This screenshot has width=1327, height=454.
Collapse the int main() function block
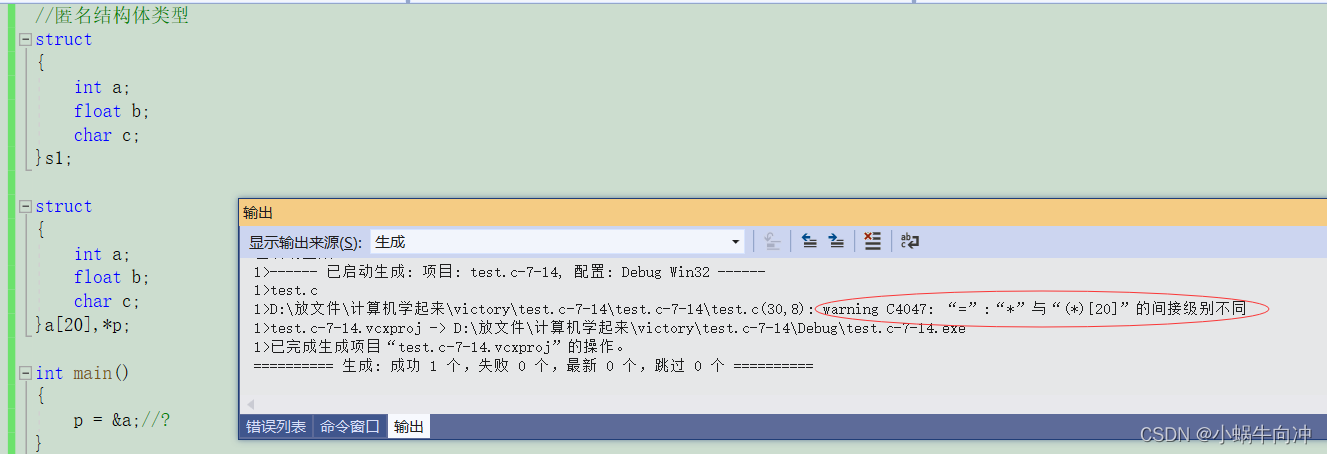pos(25,373)
